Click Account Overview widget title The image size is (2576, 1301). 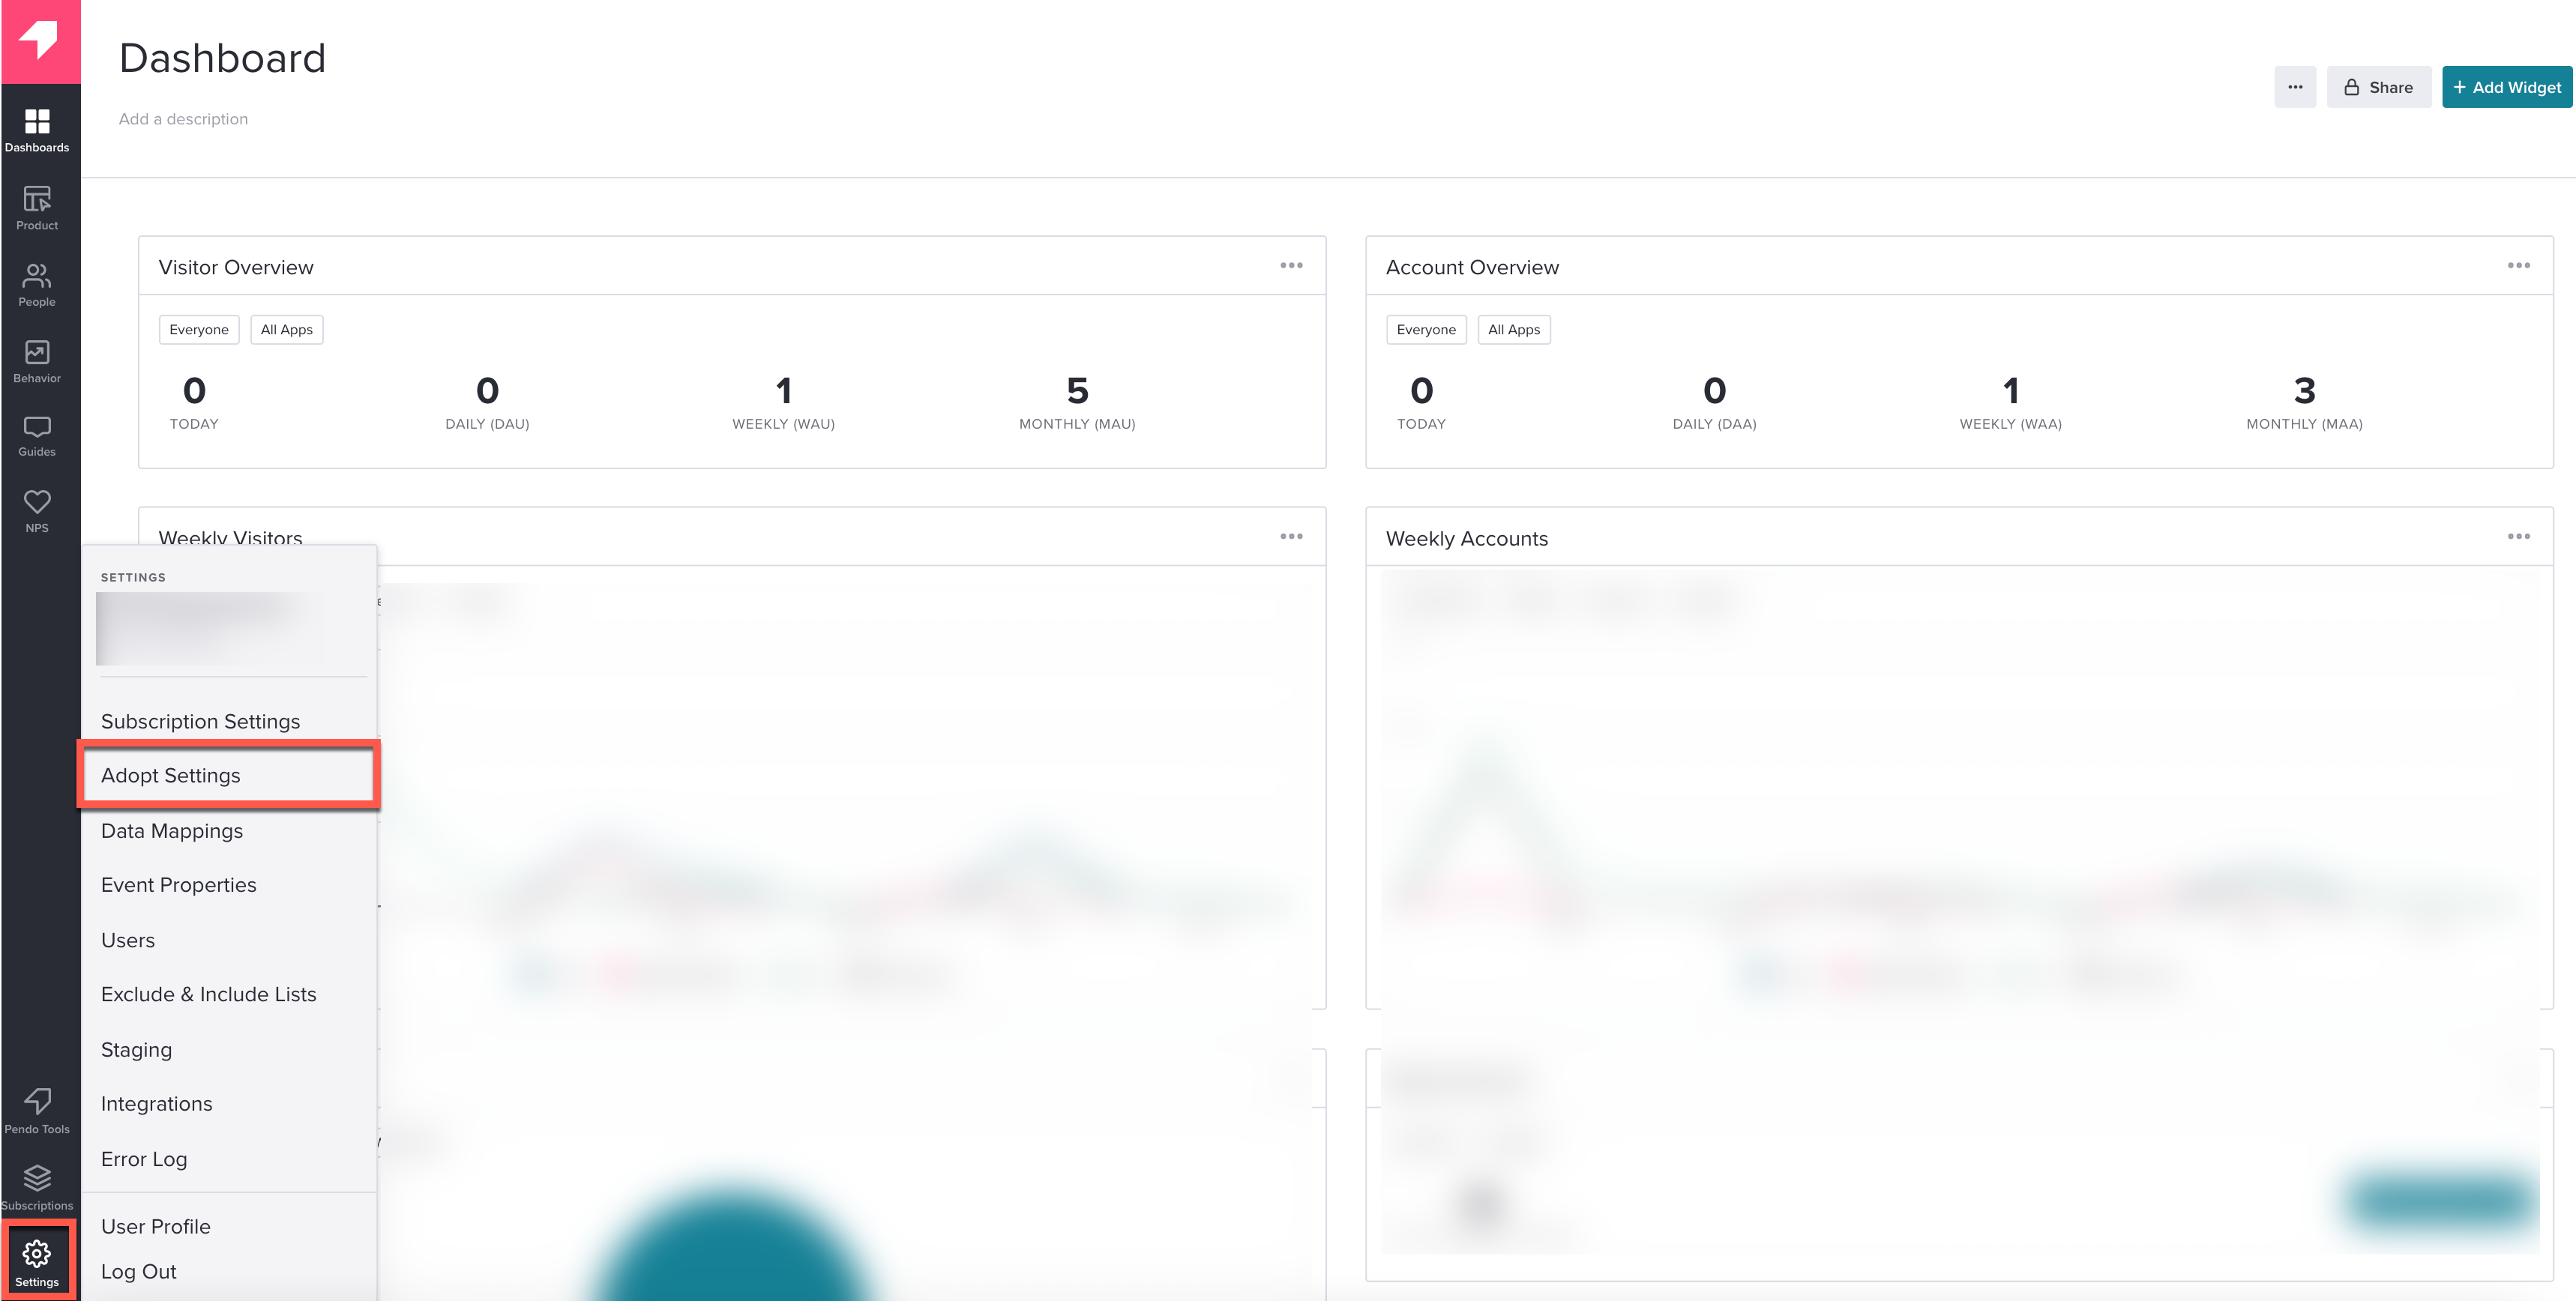click(x=1472, y=267)
